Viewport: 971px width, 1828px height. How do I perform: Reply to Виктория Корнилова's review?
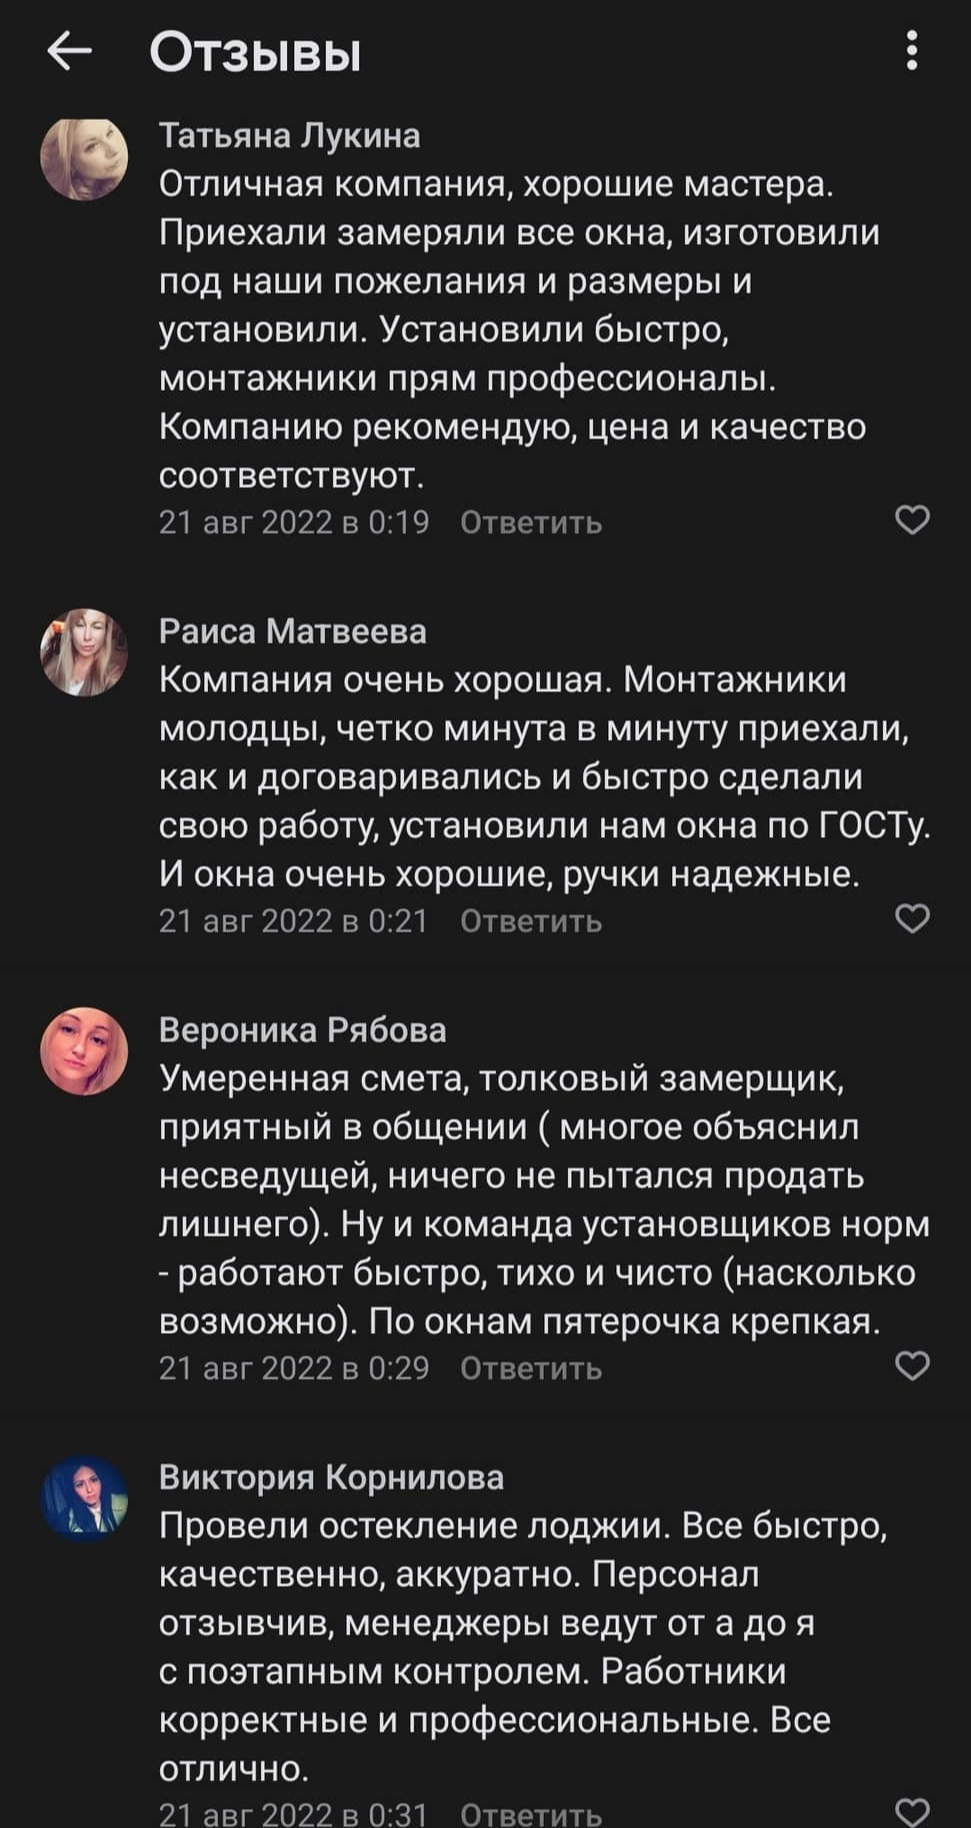(x=530, y=1813)
